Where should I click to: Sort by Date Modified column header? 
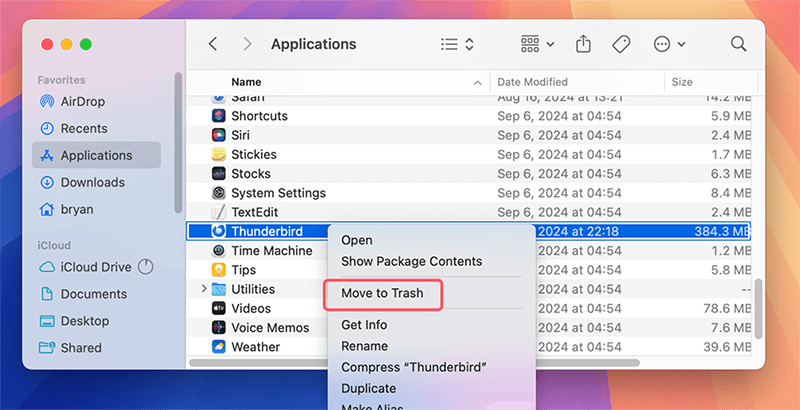pos(535,81)
